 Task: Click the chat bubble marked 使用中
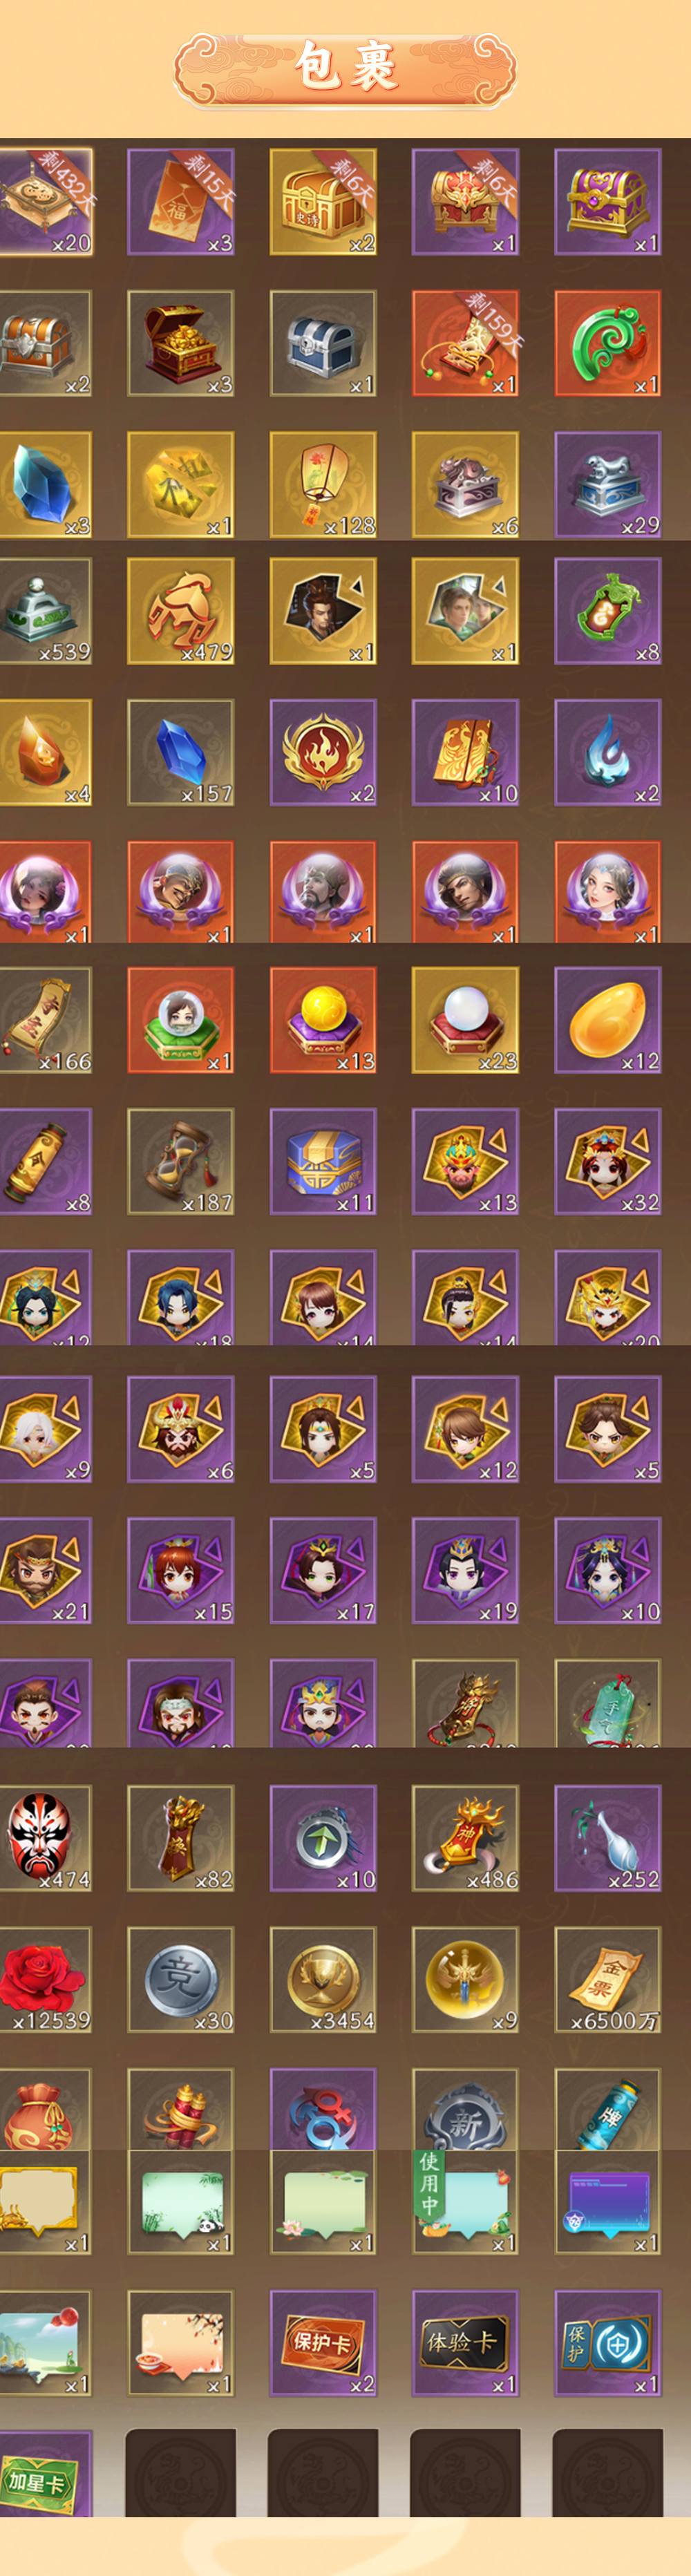pos(465,2202)
